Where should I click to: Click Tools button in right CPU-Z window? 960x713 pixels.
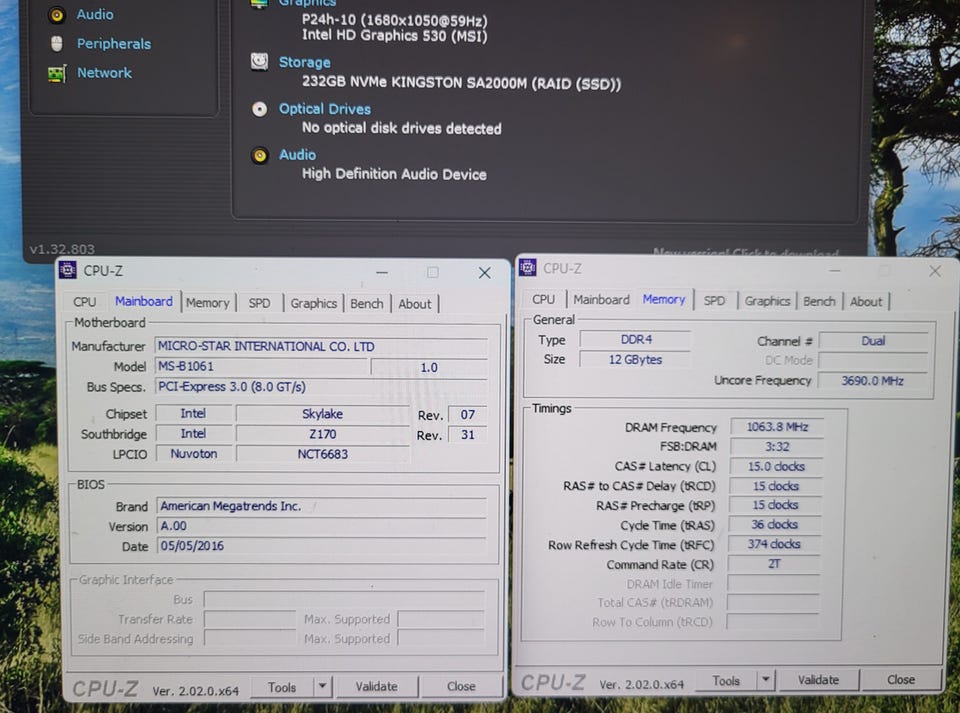(726, 681)
